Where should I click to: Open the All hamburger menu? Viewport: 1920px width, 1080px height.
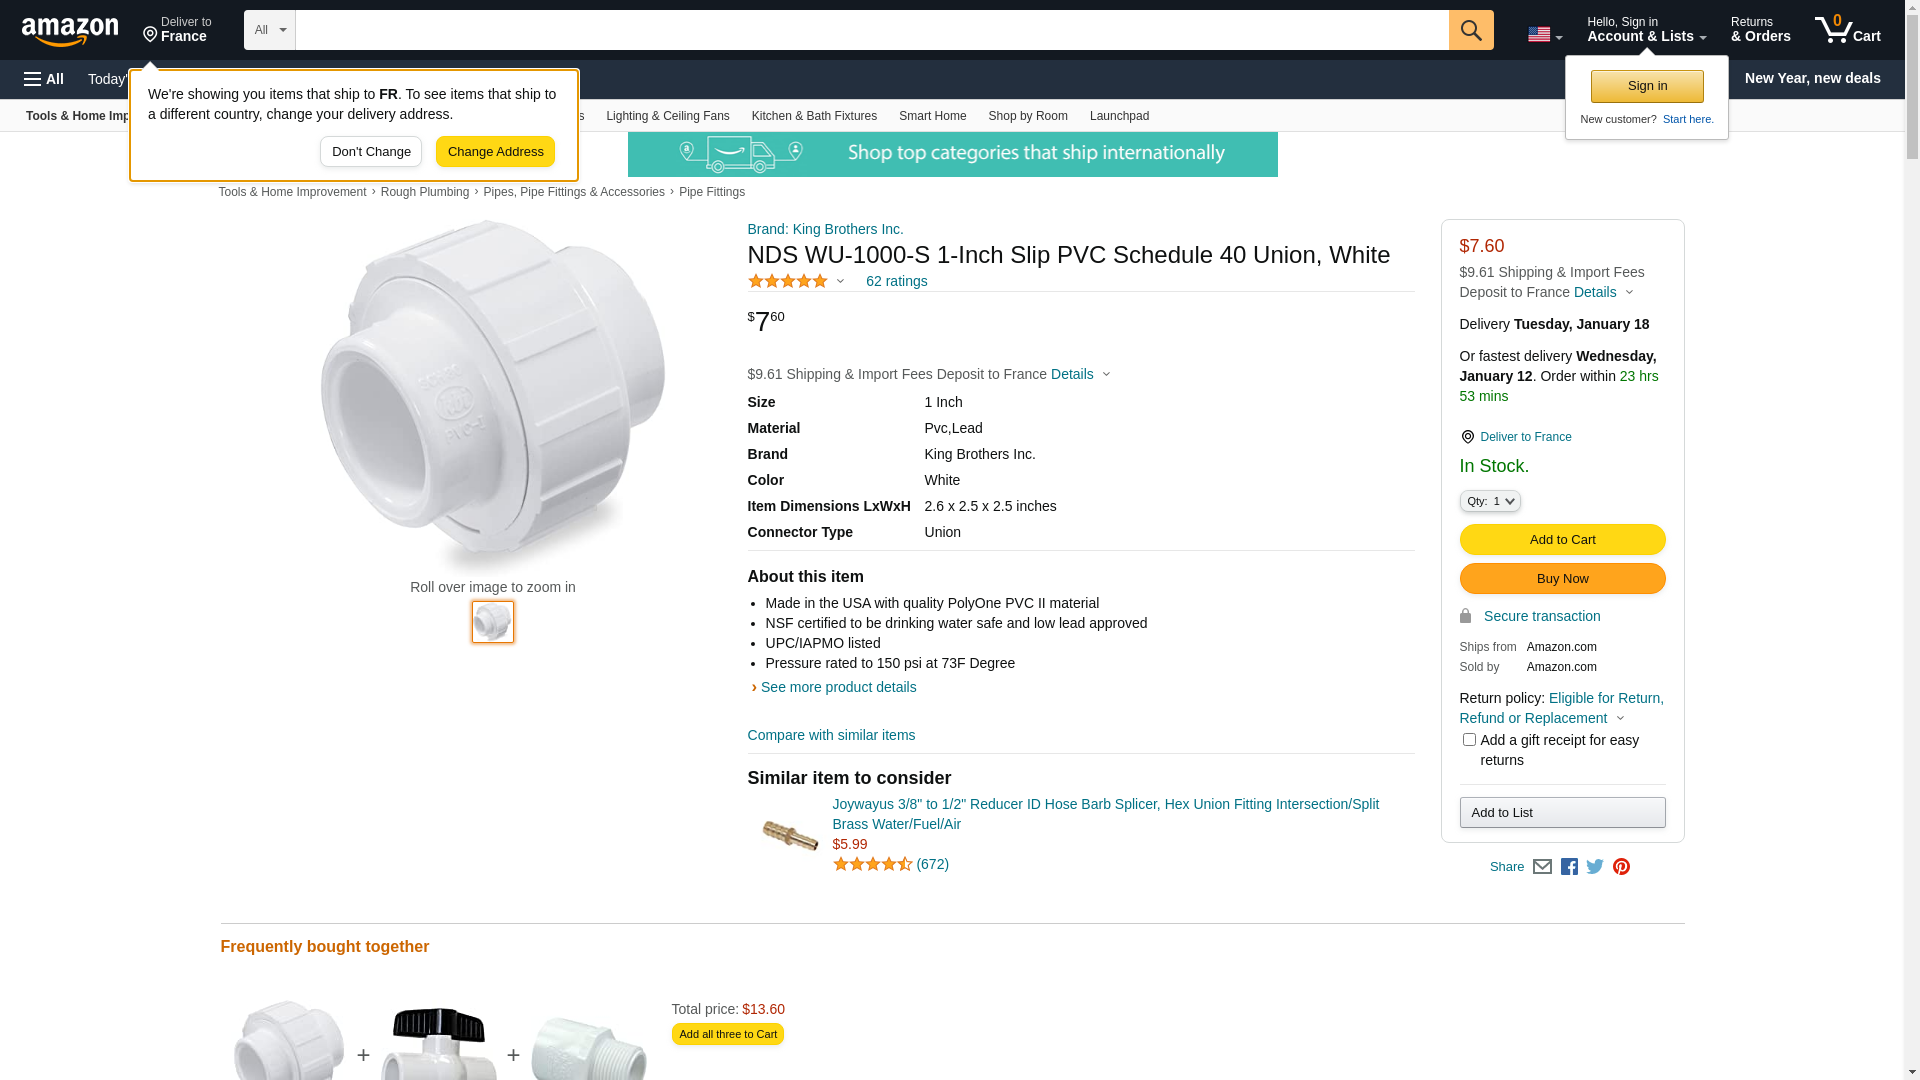44,79
